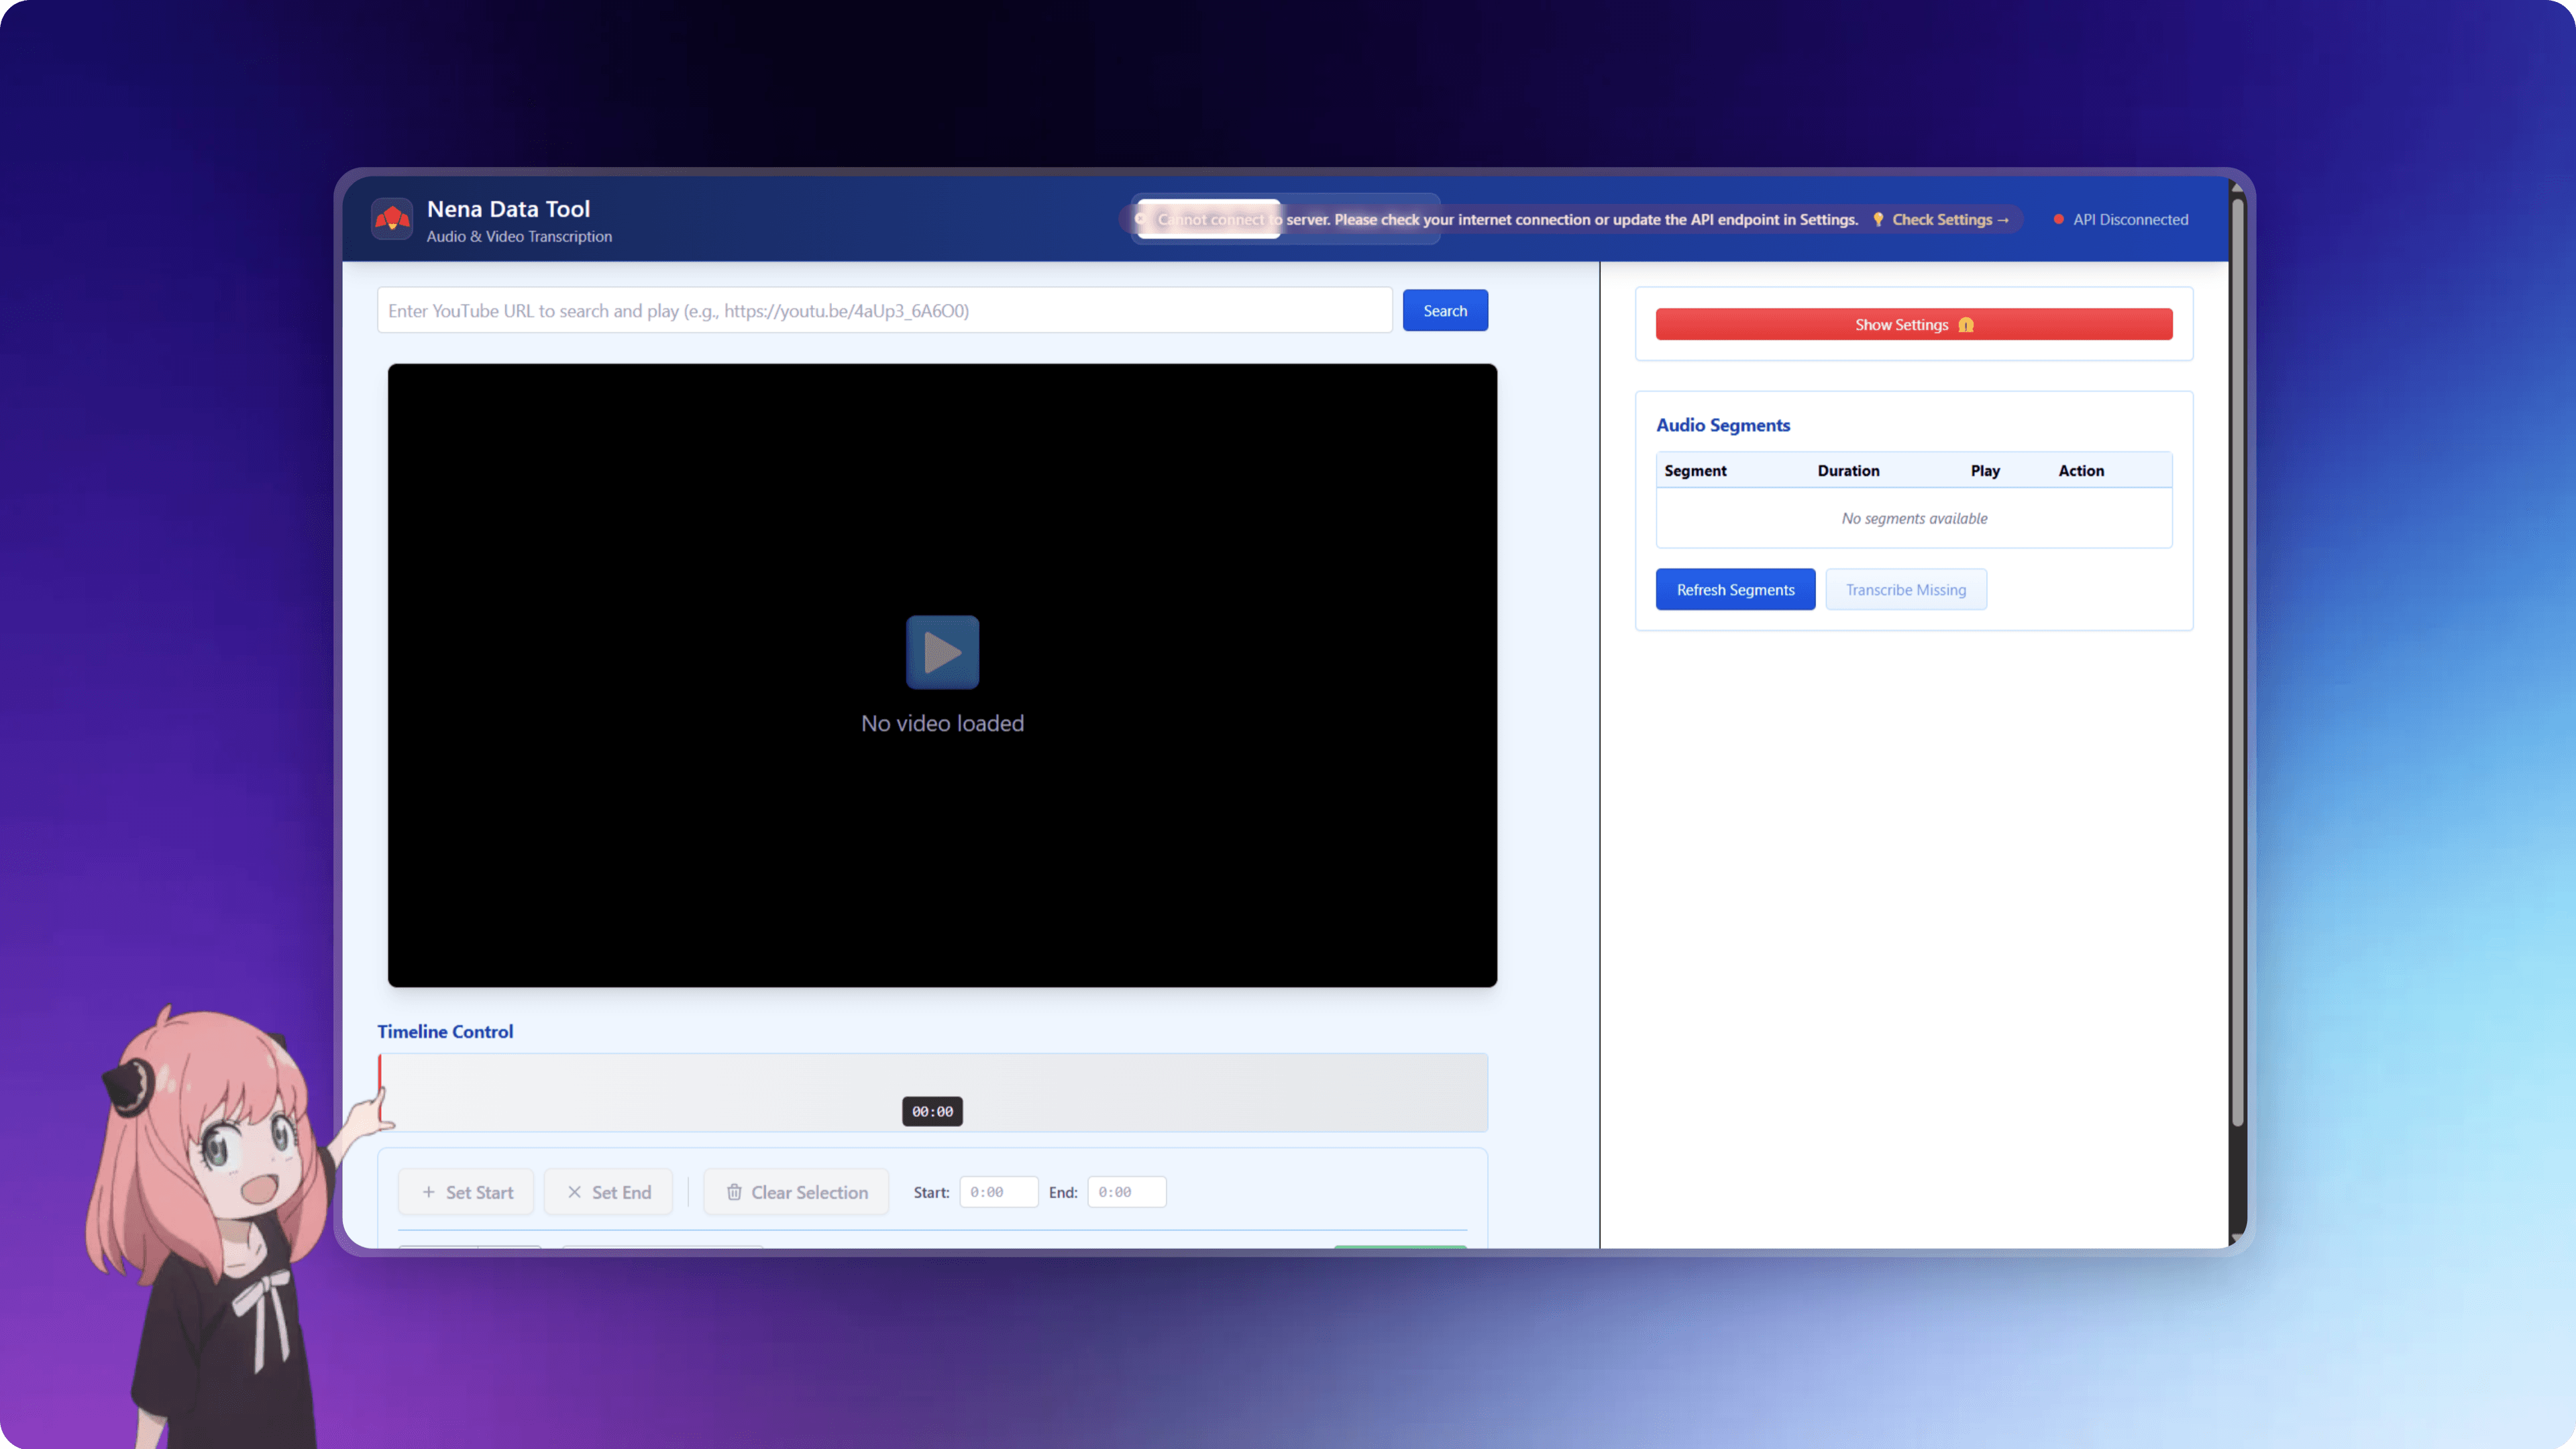The width and height of the screenshot is (2576, 1449).
Task: Click the Transcribe Missing button
Action: (1905, 590)
